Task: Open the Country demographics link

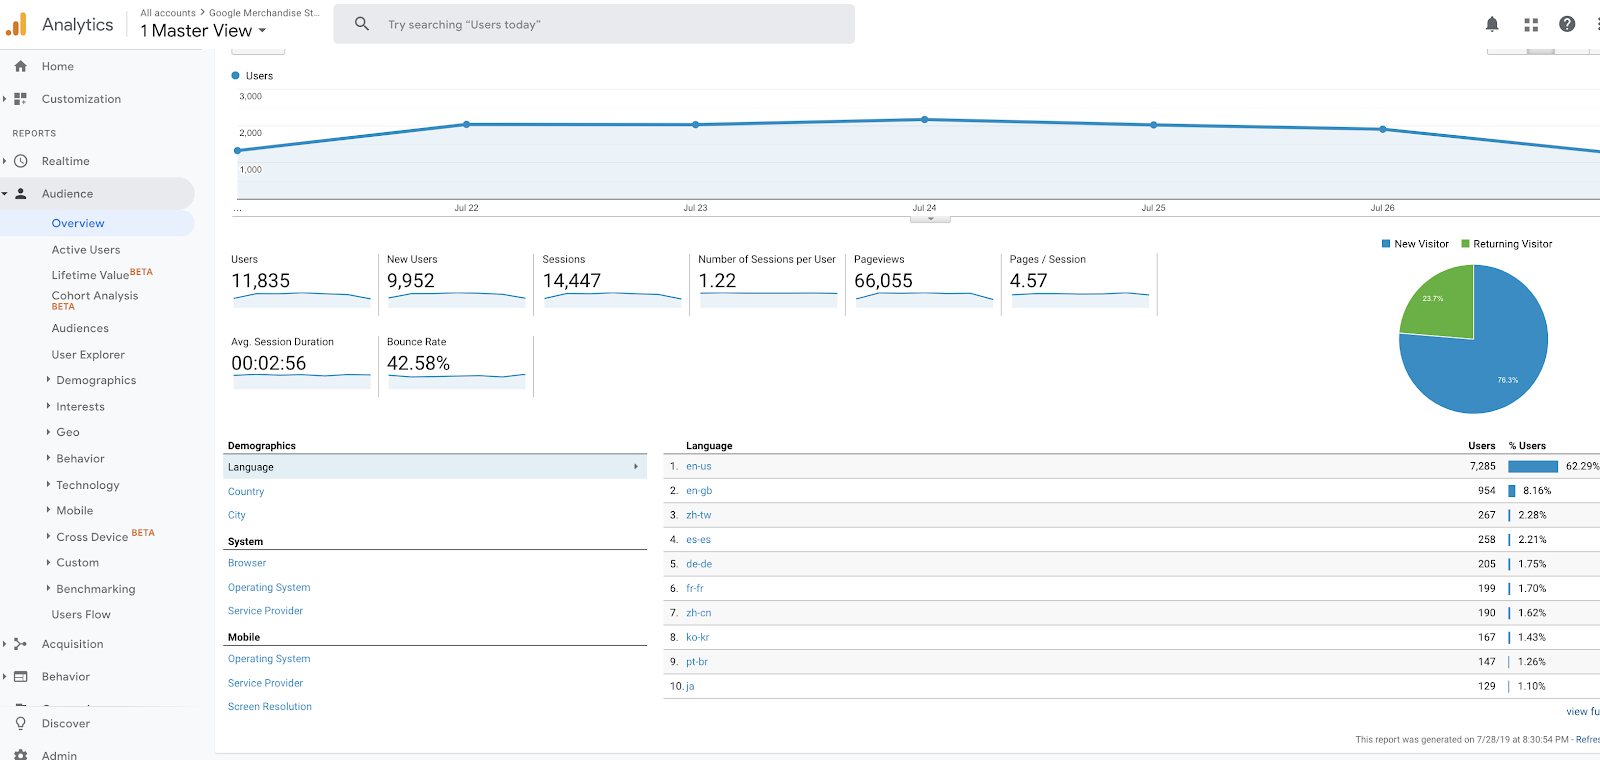Action: pos(246,492)
